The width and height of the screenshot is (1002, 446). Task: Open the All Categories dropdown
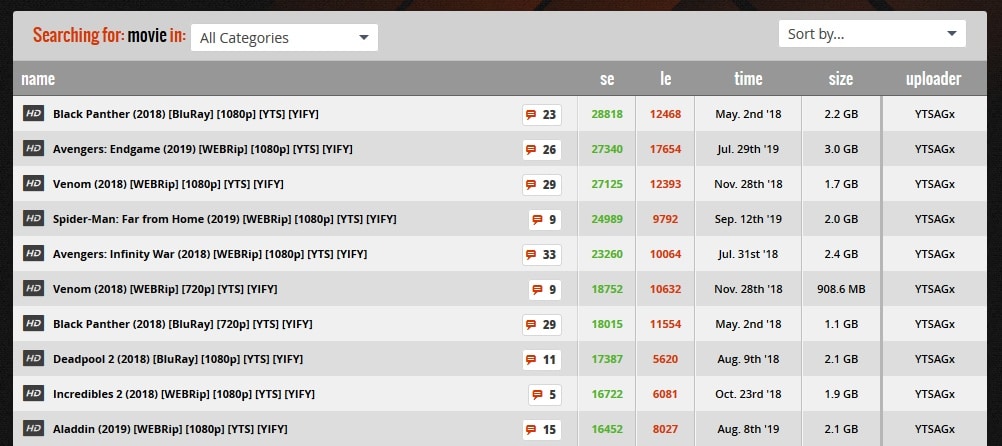point(284,38)
